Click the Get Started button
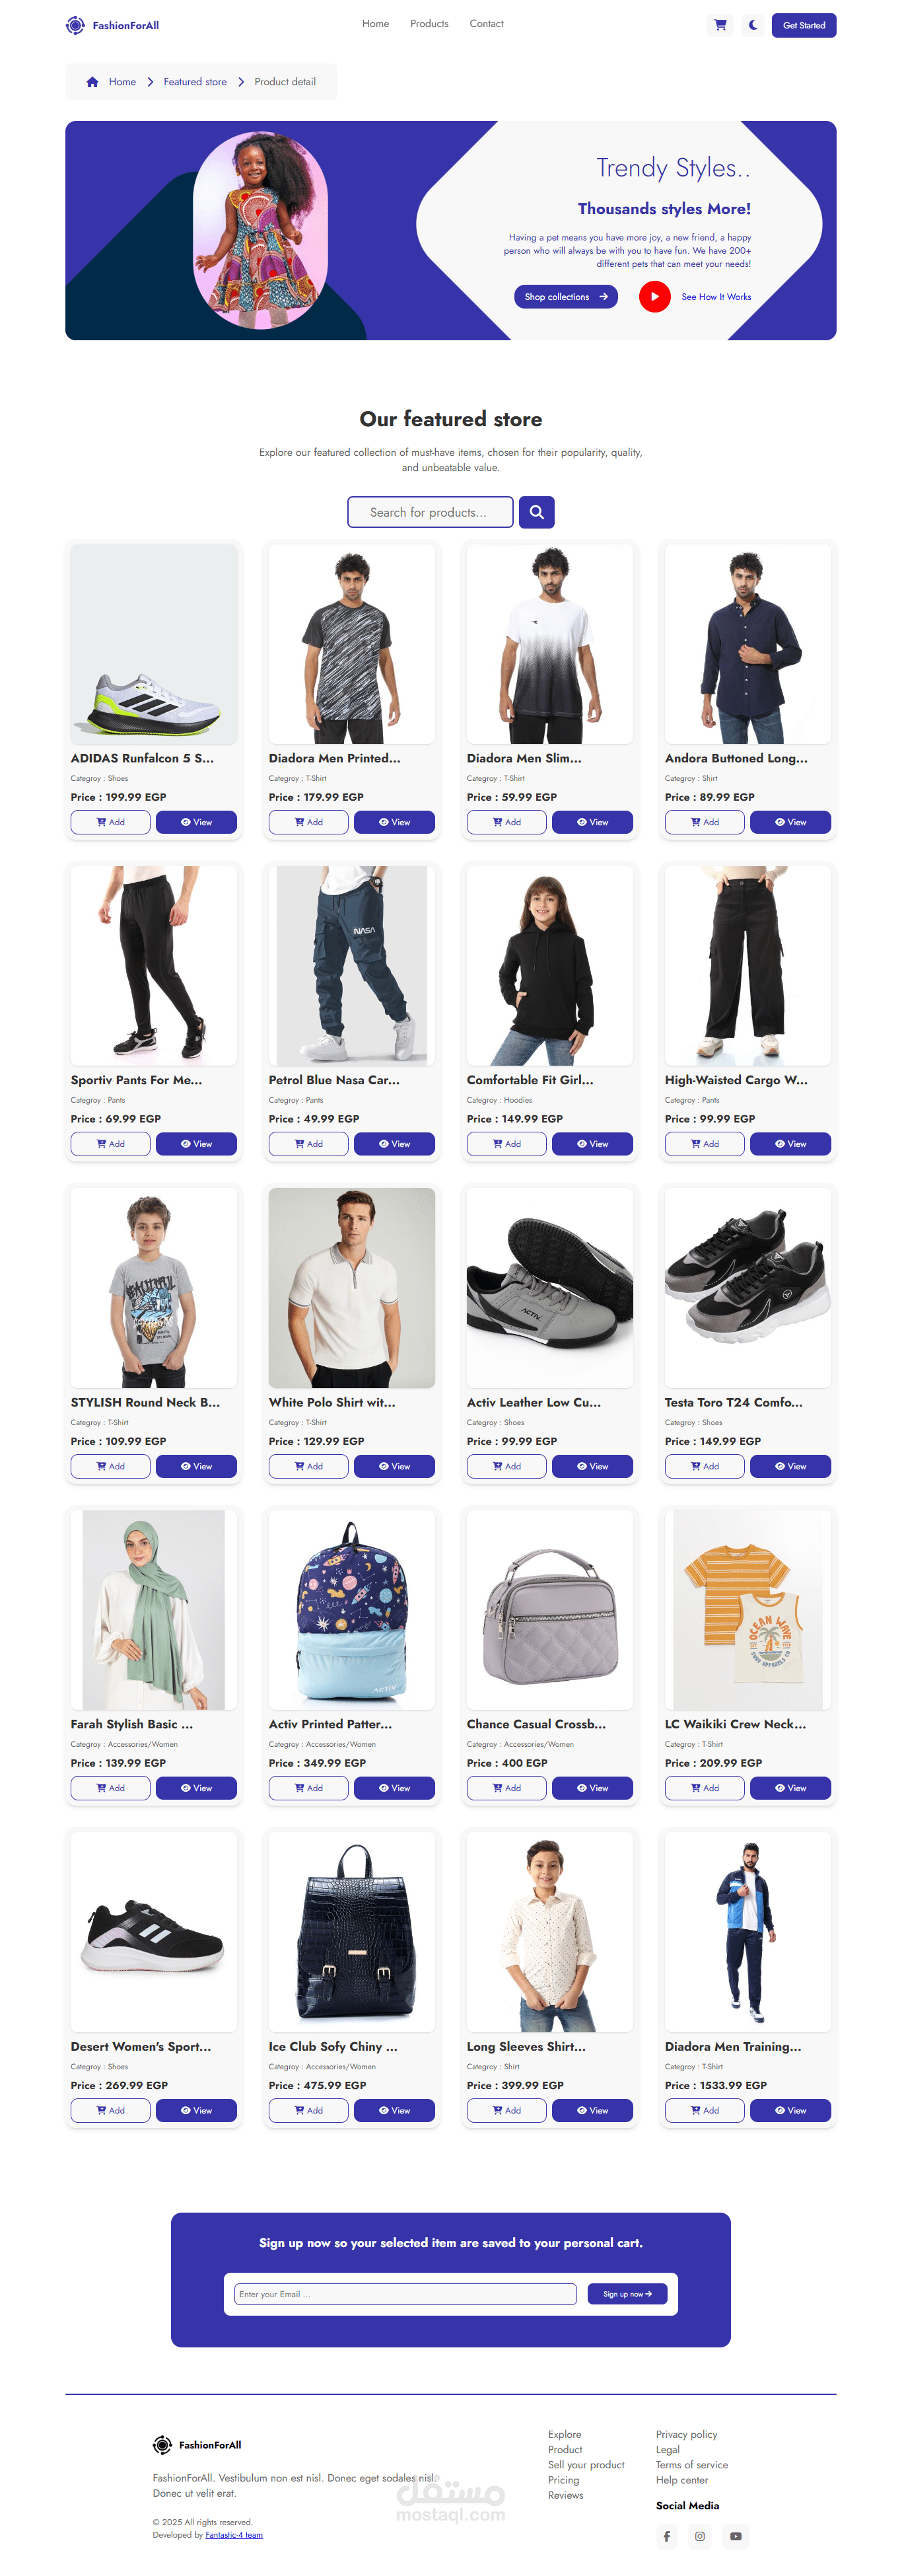The width and height of the screenshot is (902, 2576). [804, 25]
